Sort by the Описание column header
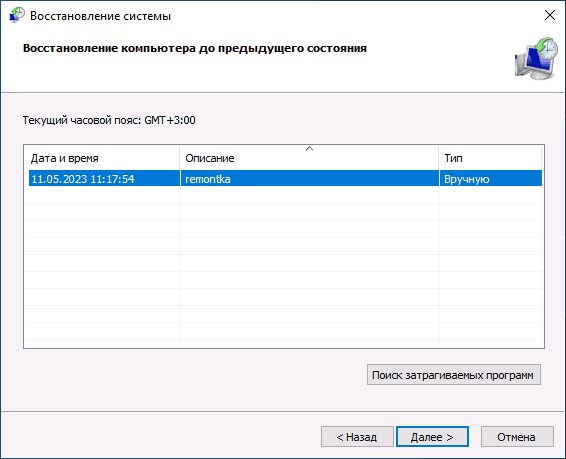Image resolution: width=566 pixels, height=459 pixels. tap(309, 158)
